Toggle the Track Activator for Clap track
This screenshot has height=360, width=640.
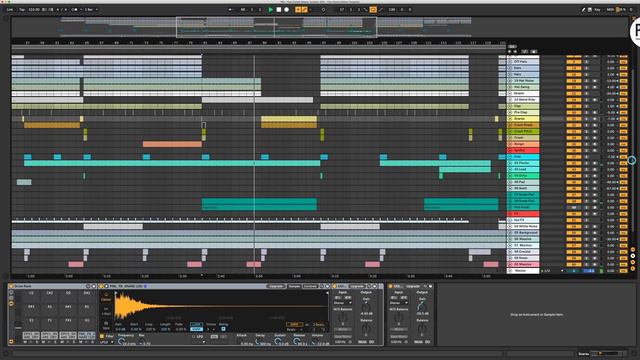[x=573, y=106]
